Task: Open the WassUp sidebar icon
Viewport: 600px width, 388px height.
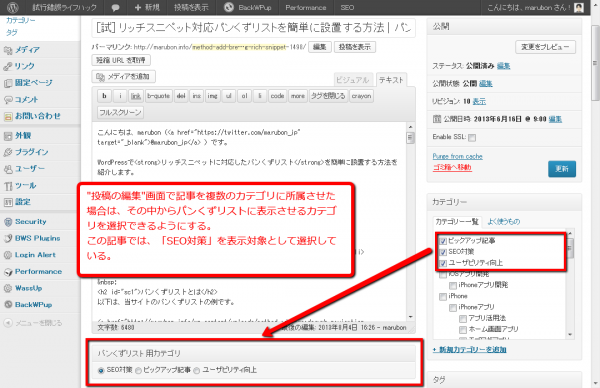Action: click(8, 288)
